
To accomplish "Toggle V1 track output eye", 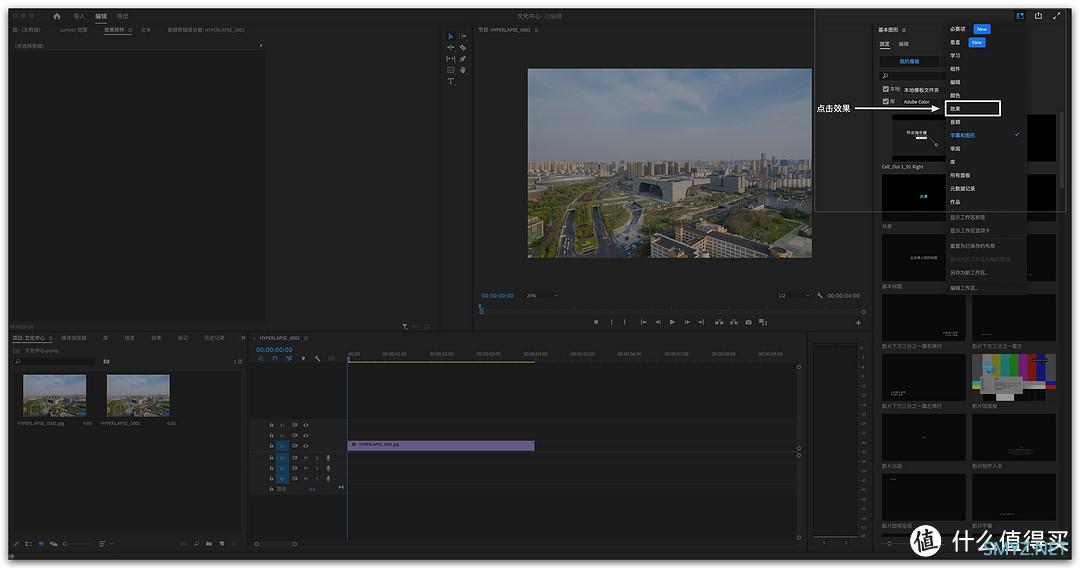I will (306, 445).
